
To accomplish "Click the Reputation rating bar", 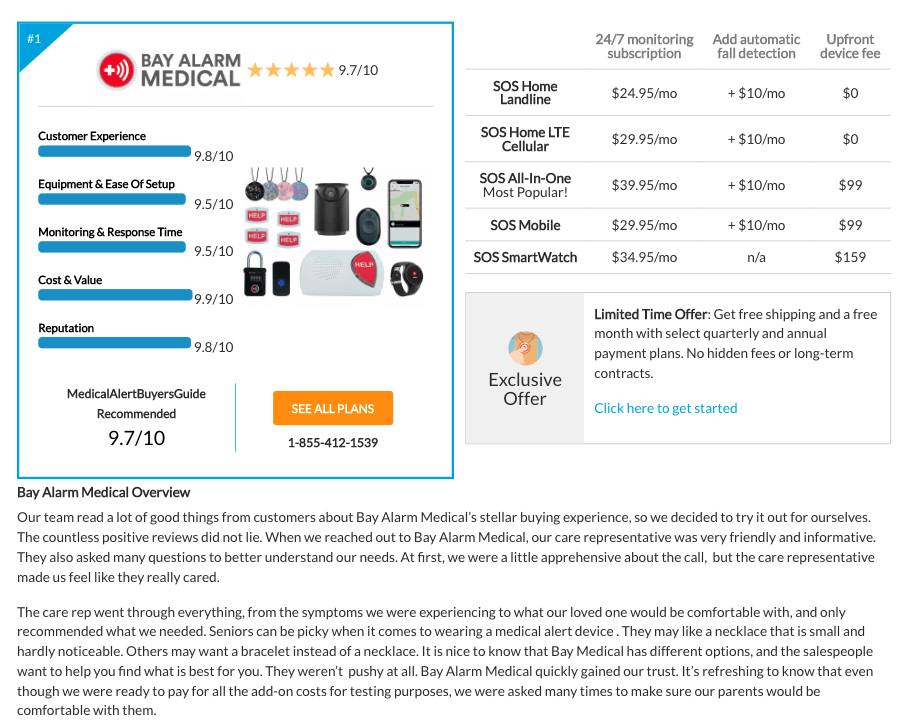I will [114, 343].
